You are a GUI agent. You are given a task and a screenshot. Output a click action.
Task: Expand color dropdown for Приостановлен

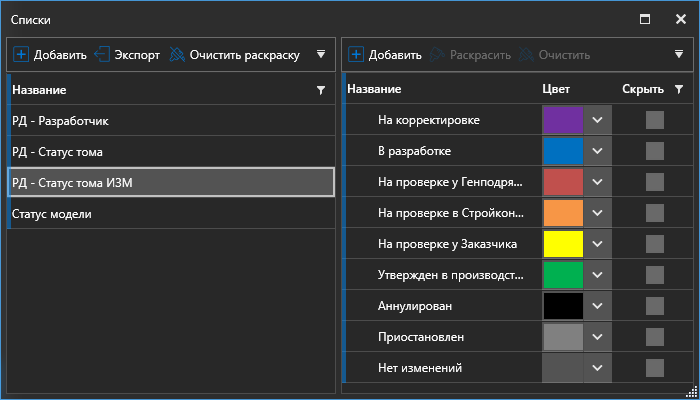point(597,336)
